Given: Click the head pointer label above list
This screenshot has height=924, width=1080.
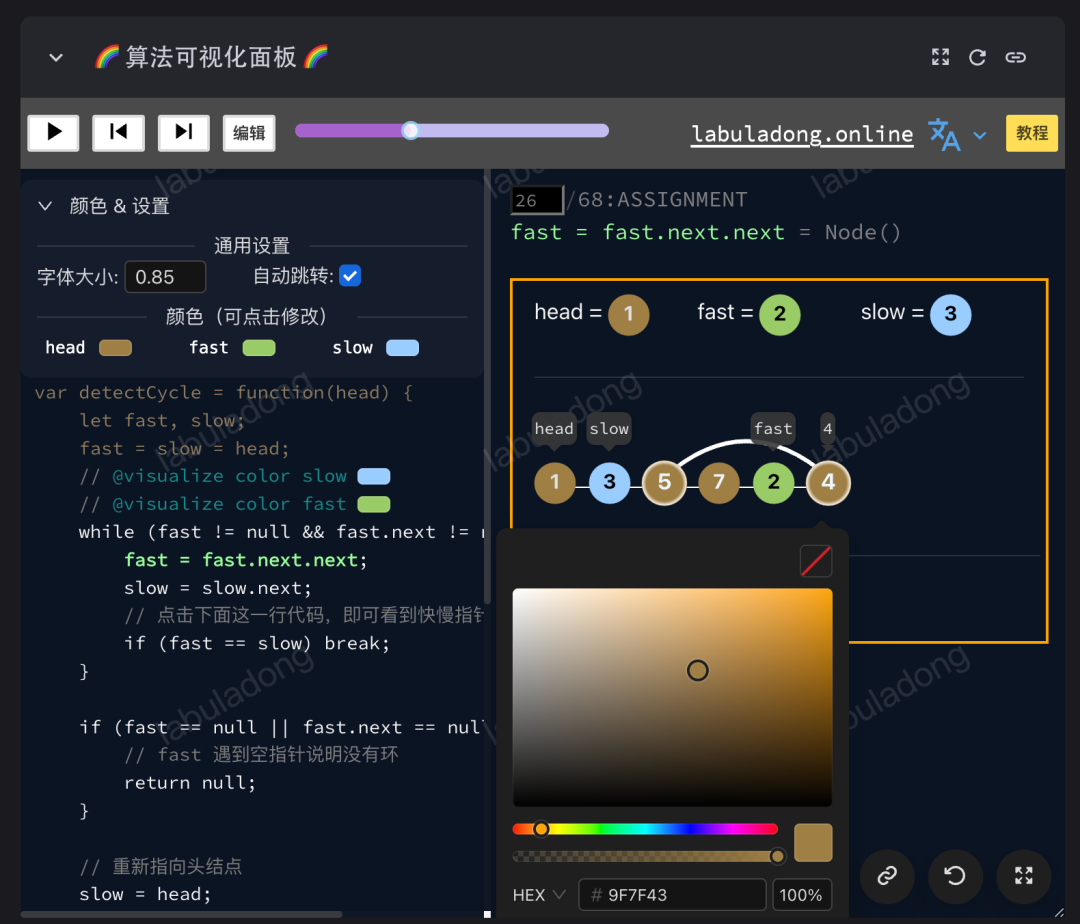Looking at the screenshot, I should pos(554,428).
